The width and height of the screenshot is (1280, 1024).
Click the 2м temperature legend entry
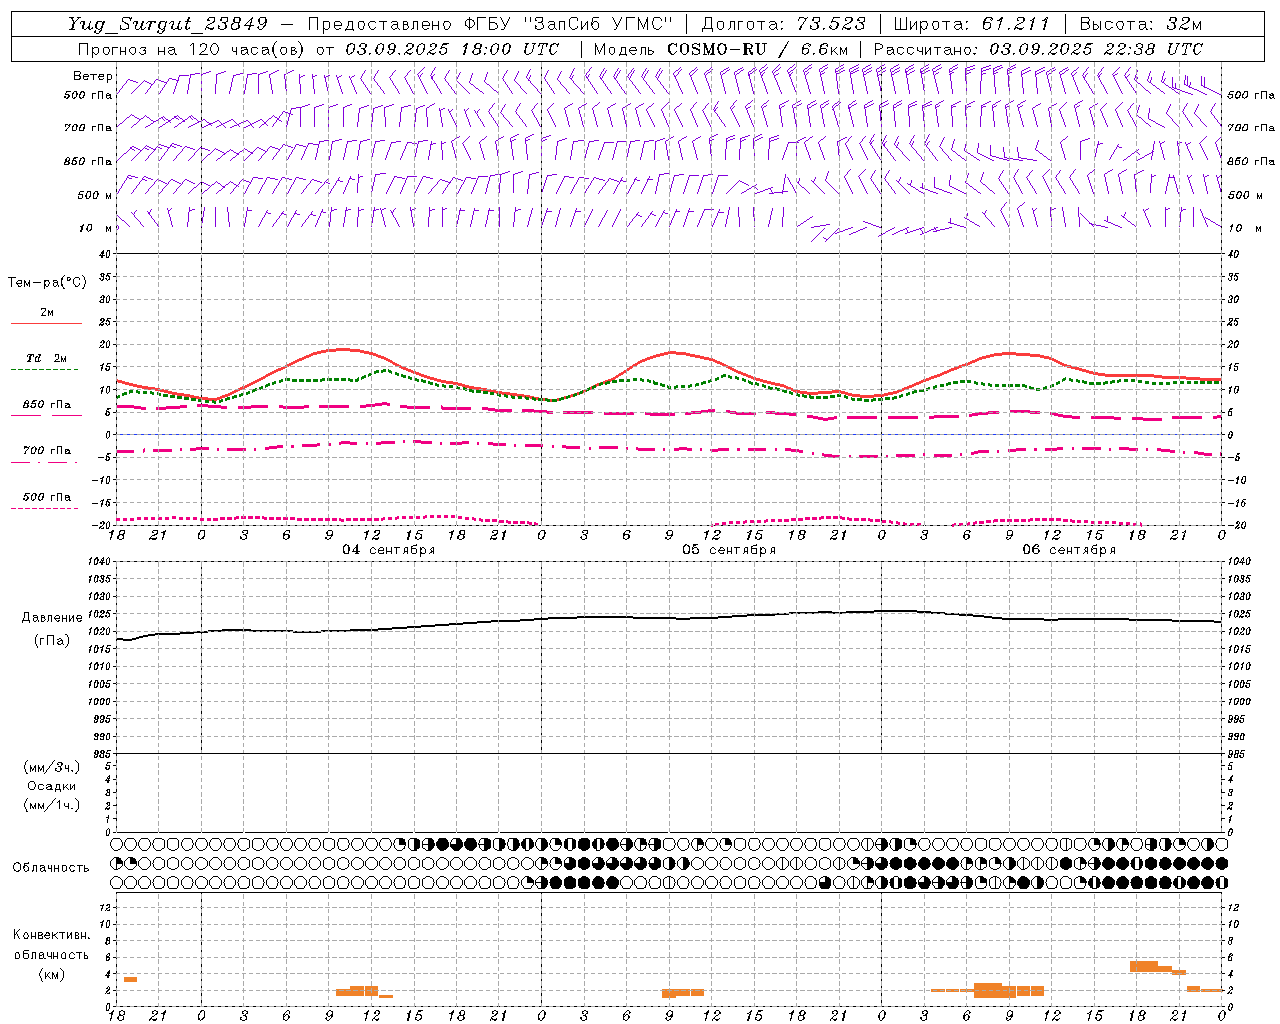tap(47, 313)
